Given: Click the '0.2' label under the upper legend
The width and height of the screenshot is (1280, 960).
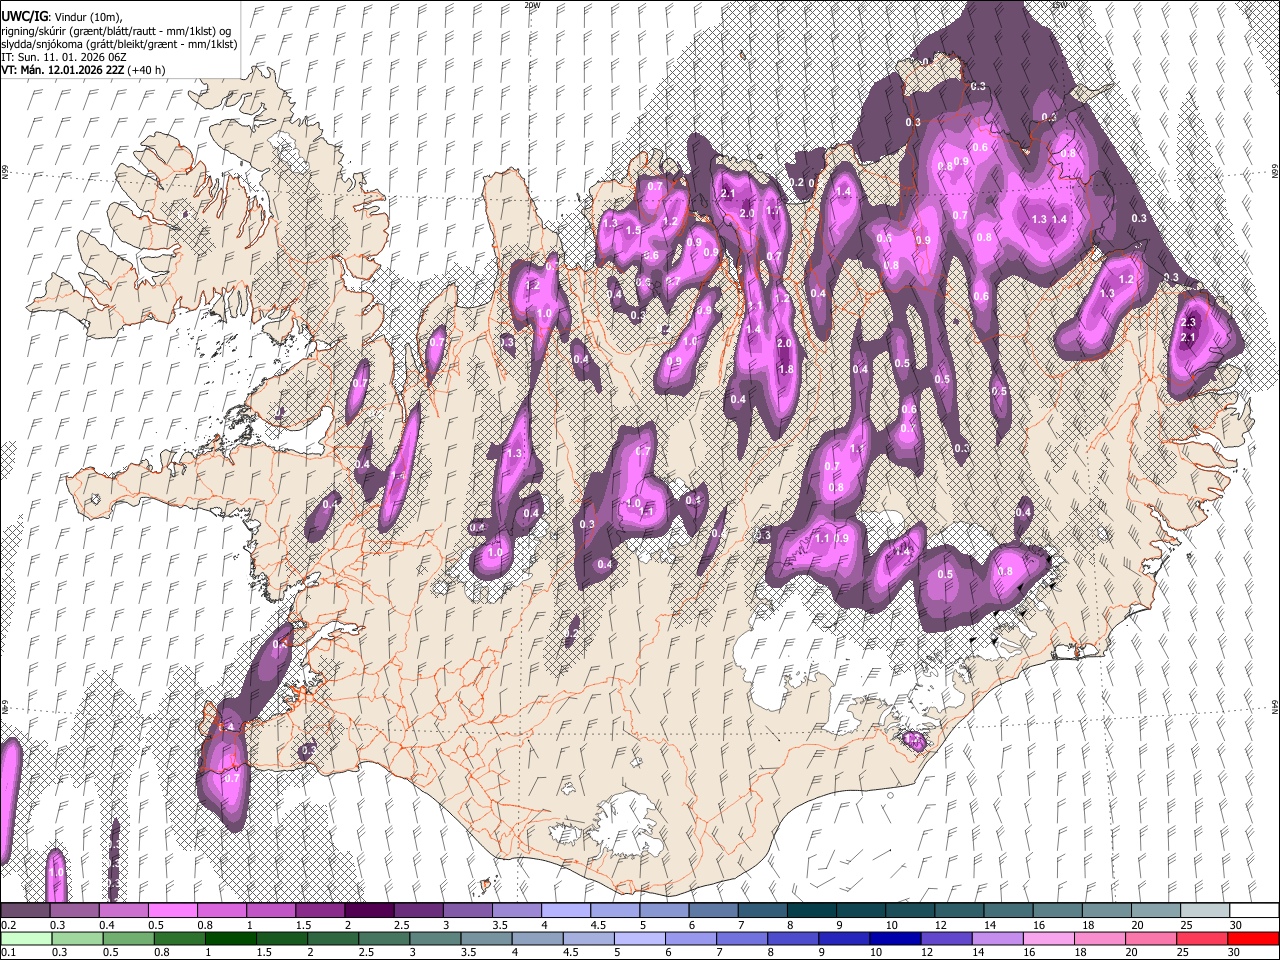Looking at the screenshot, I should point(8,925).
